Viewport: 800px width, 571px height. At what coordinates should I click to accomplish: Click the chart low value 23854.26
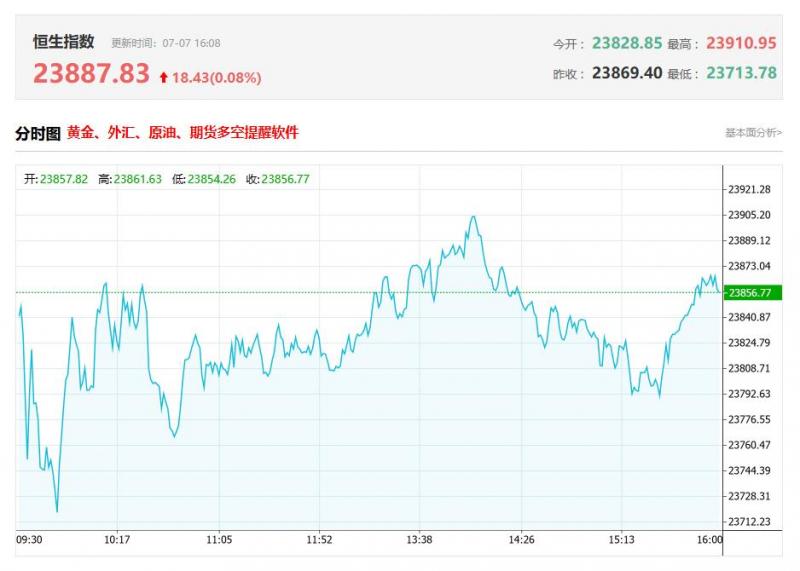tap(212, 179)
